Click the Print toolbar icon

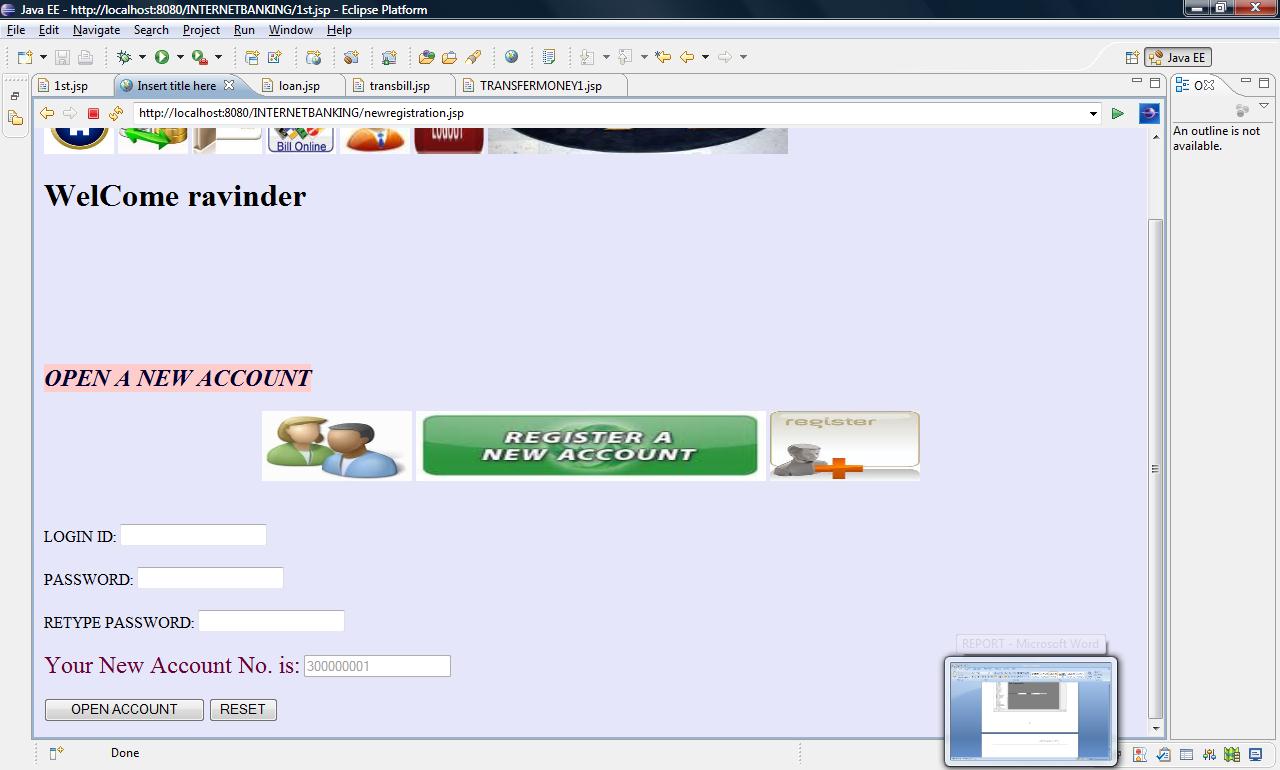click(x=85, y=57)
